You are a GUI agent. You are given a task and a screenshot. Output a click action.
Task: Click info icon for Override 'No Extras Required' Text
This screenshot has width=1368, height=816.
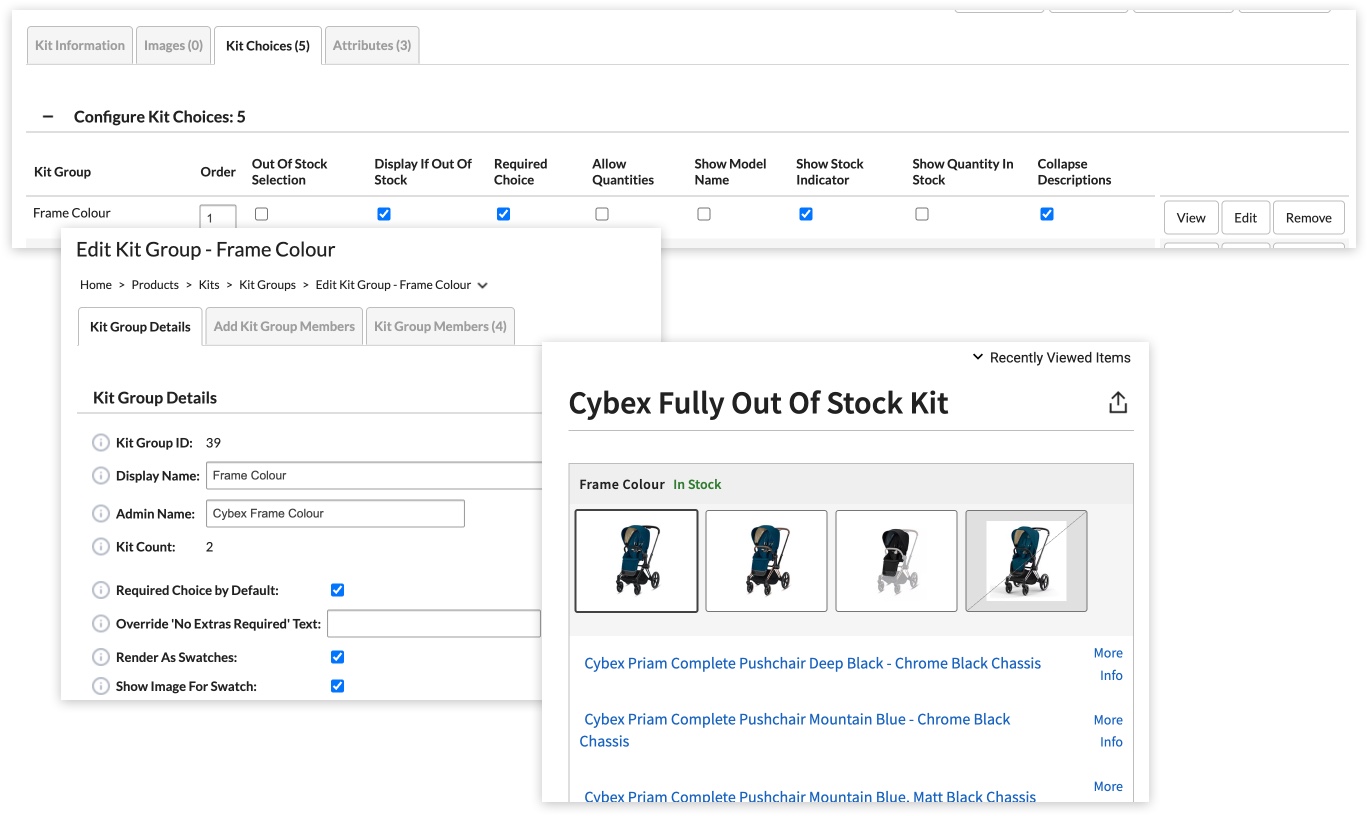tap(101, 623)
